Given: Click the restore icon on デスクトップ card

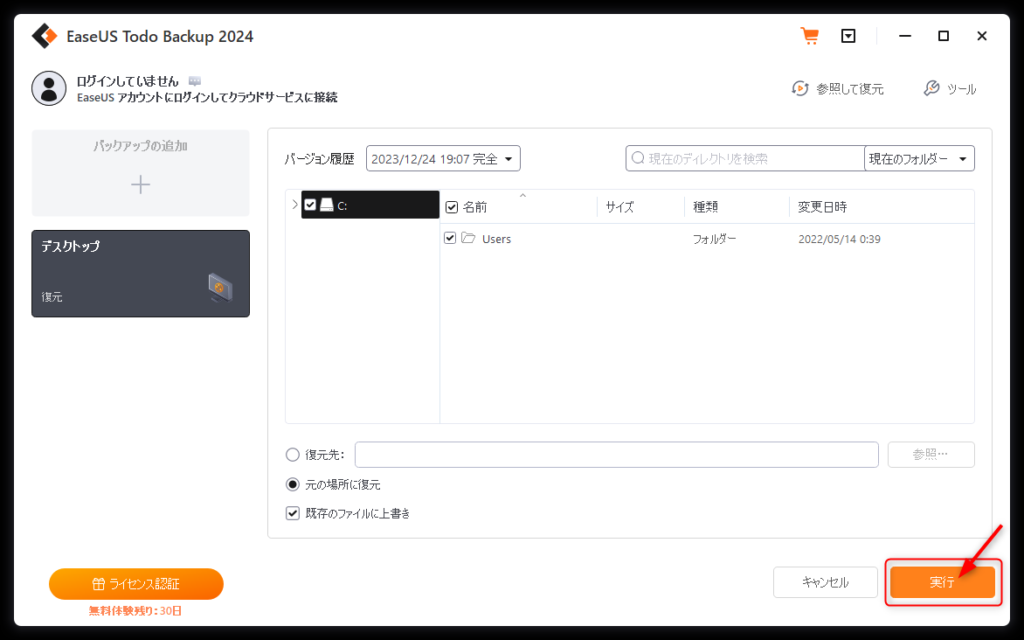Looking at the screenshot, I should [x=220, y=288].
